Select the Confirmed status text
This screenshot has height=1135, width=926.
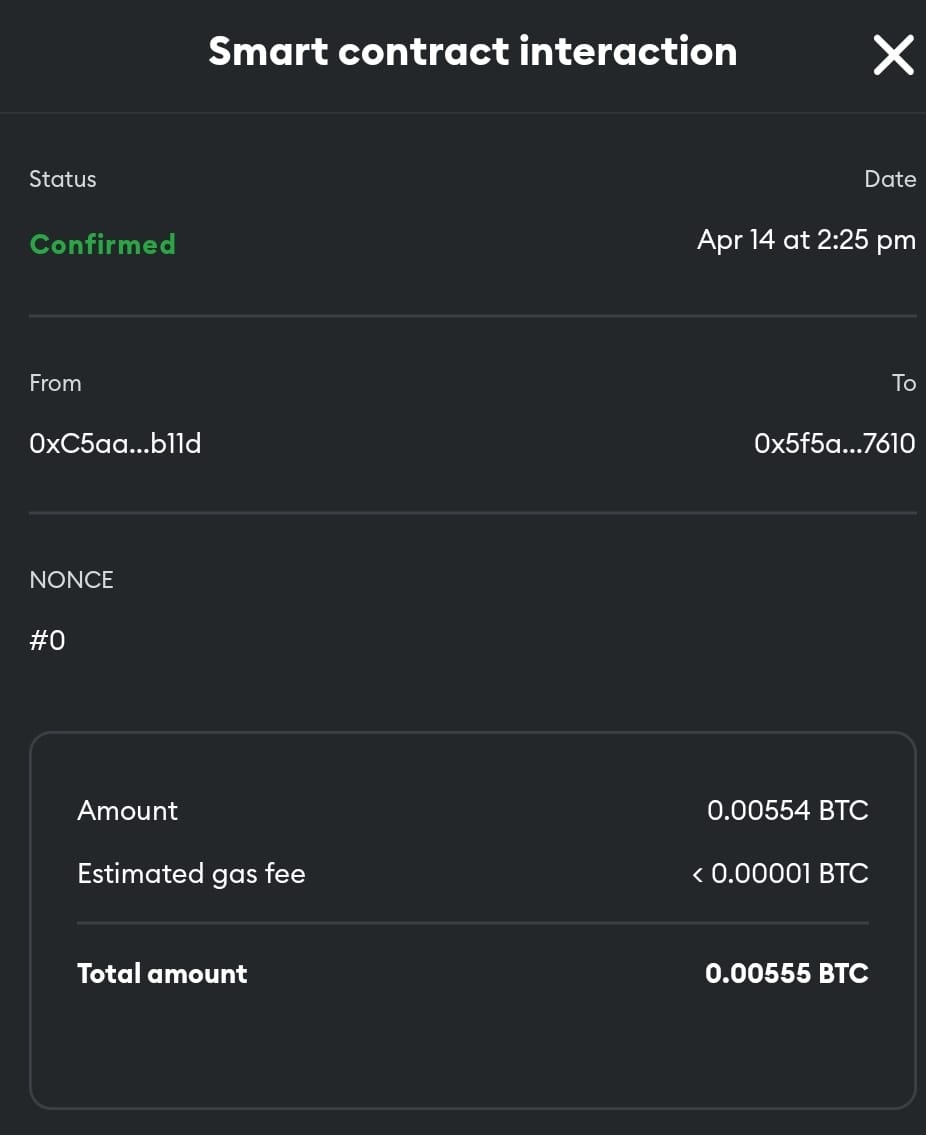(x=103, y=244)
